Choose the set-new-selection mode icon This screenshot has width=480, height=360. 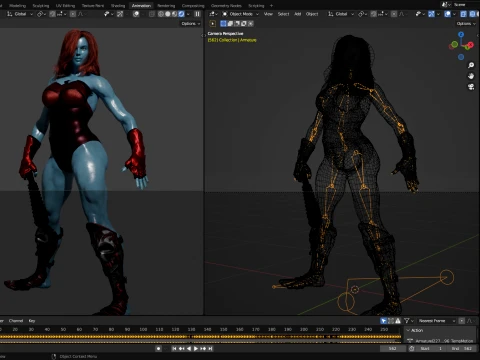pyautogui.click(x=223, y=23)
